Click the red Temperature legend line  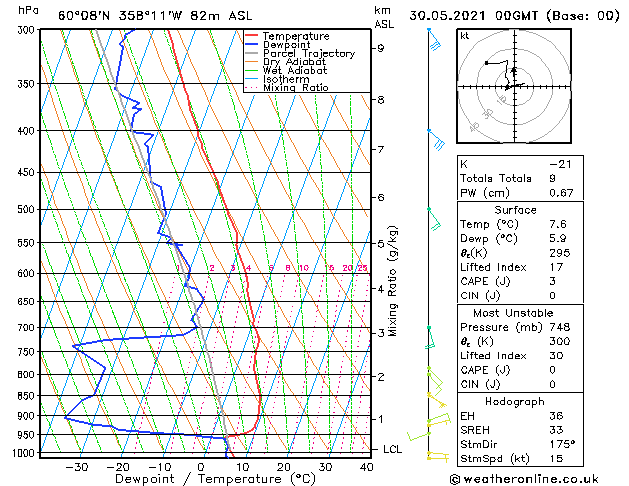coord(252,36)
